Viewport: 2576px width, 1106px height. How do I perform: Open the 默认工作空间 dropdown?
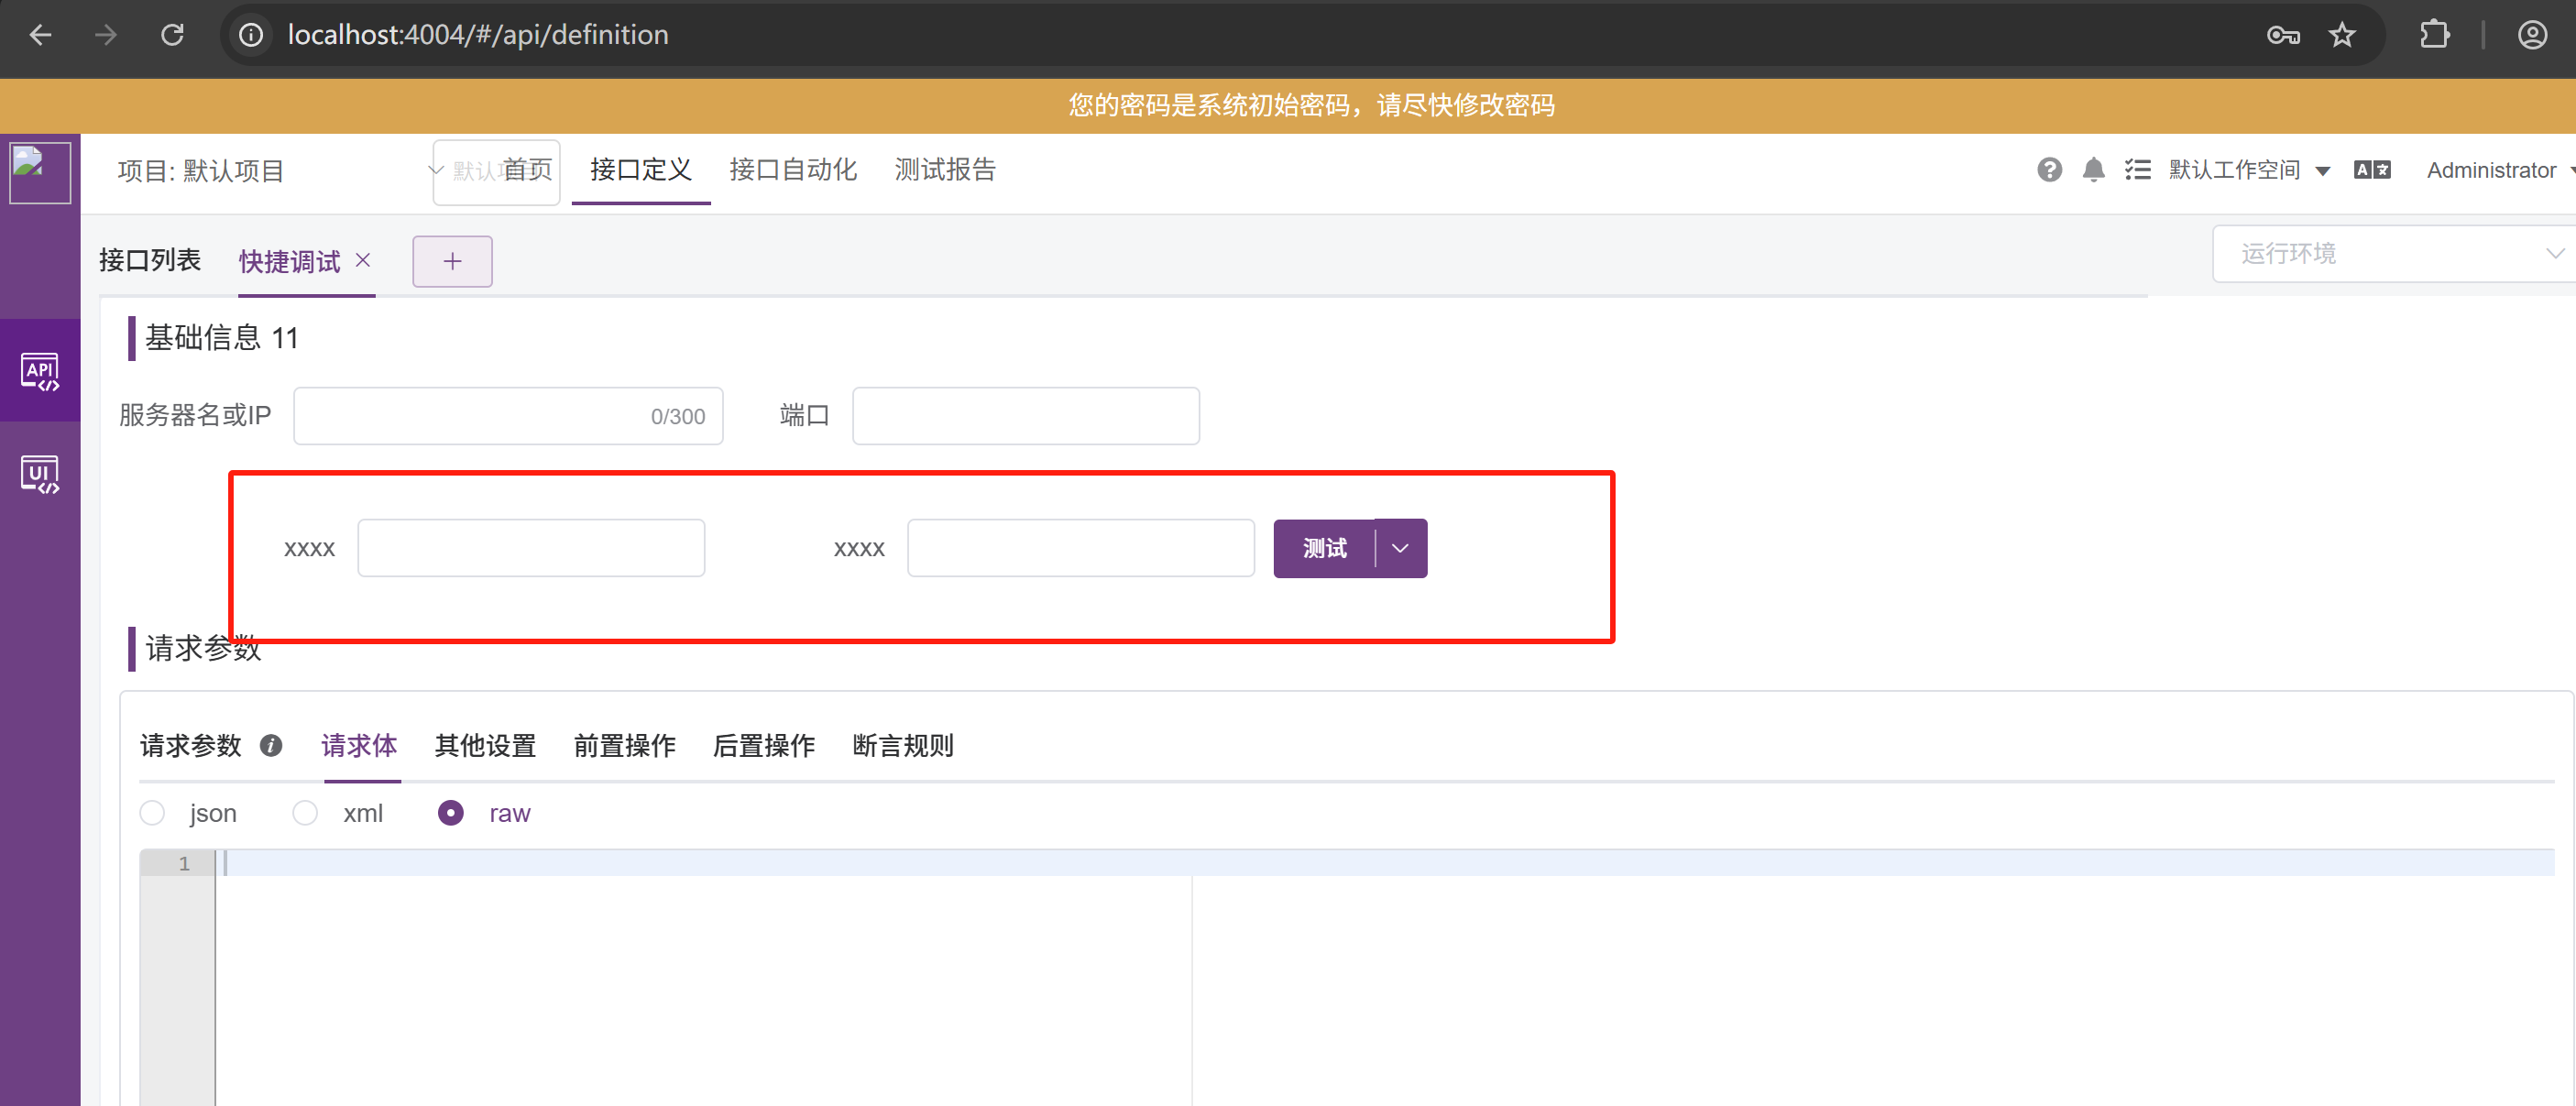pyautogui.click(x=2249, y=170)
